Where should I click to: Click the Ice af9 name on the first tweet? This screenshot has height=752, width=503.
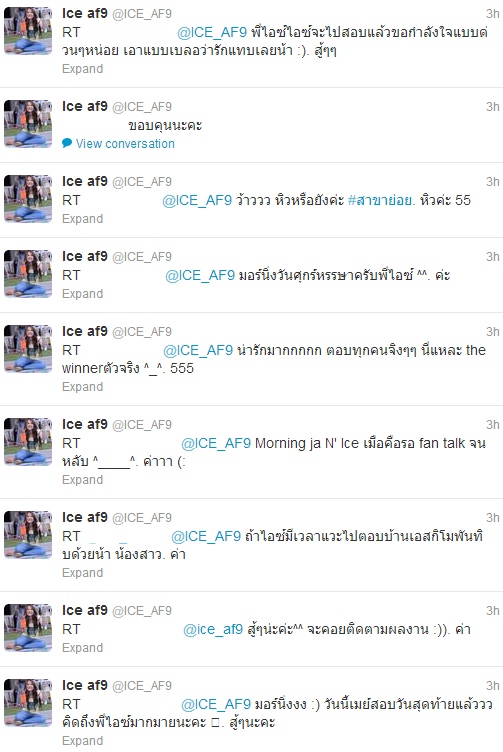[85, 13]
